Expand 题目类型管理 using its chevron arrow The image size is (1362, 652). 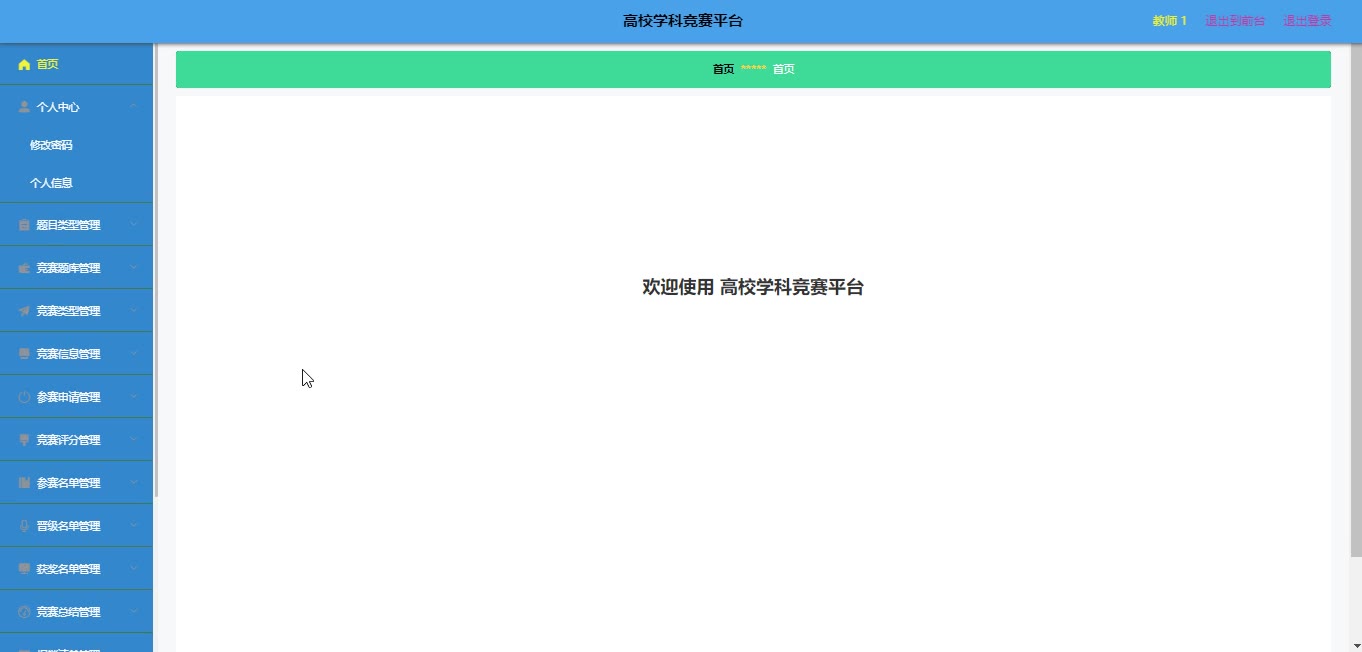(133, 225)
